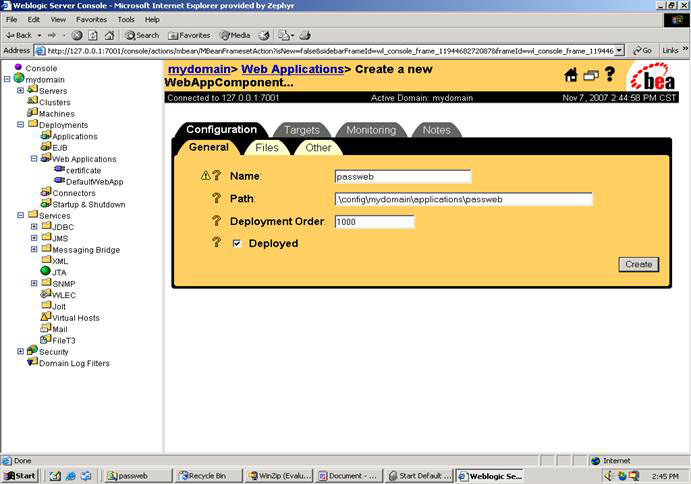Screen dimensions: 691x484
Task: Select Clusters node in tree
Action: click(55, 102)
